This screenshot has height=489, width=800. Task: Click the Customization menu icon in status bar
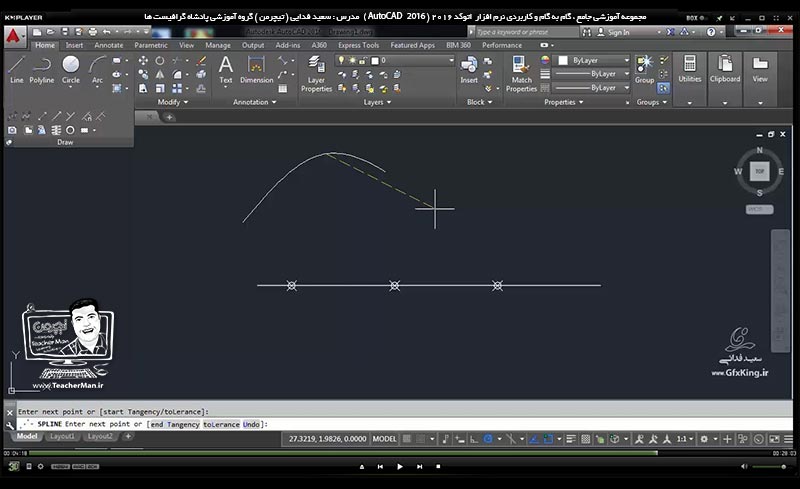pyautogui.click(x=788, y=439)
